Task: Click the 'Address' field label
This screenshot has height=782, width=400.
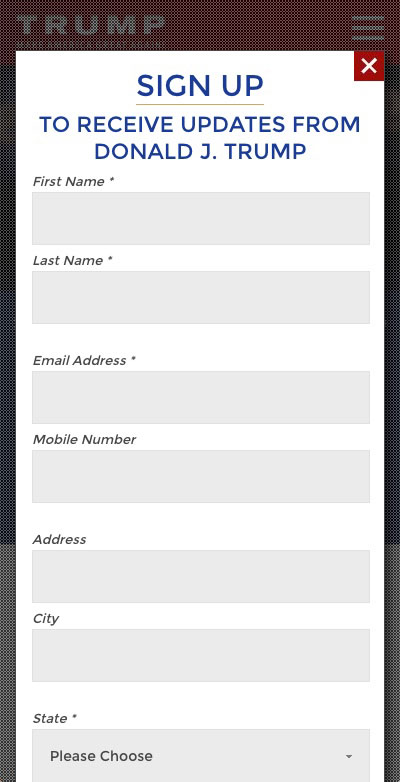Action: tap(59, 539)
